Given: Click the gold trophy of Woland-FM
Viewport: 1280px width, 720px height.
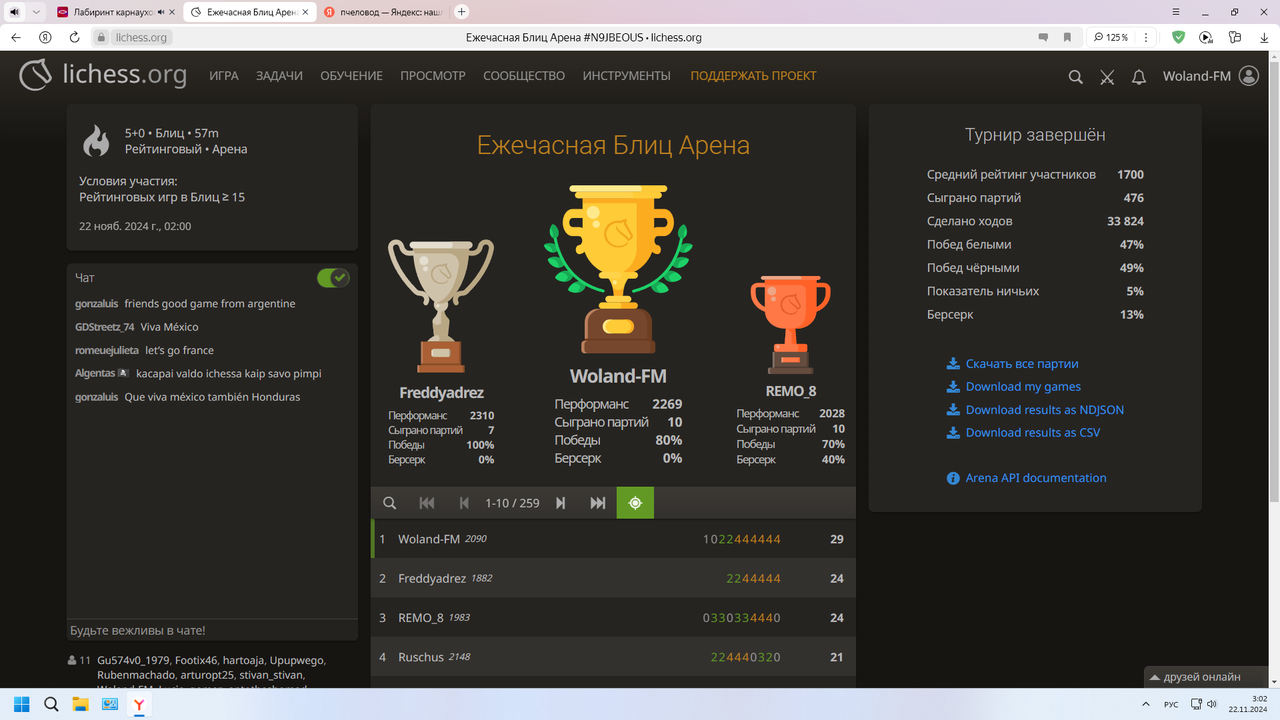Looking at the screenshot, I should tap(618, 270).
